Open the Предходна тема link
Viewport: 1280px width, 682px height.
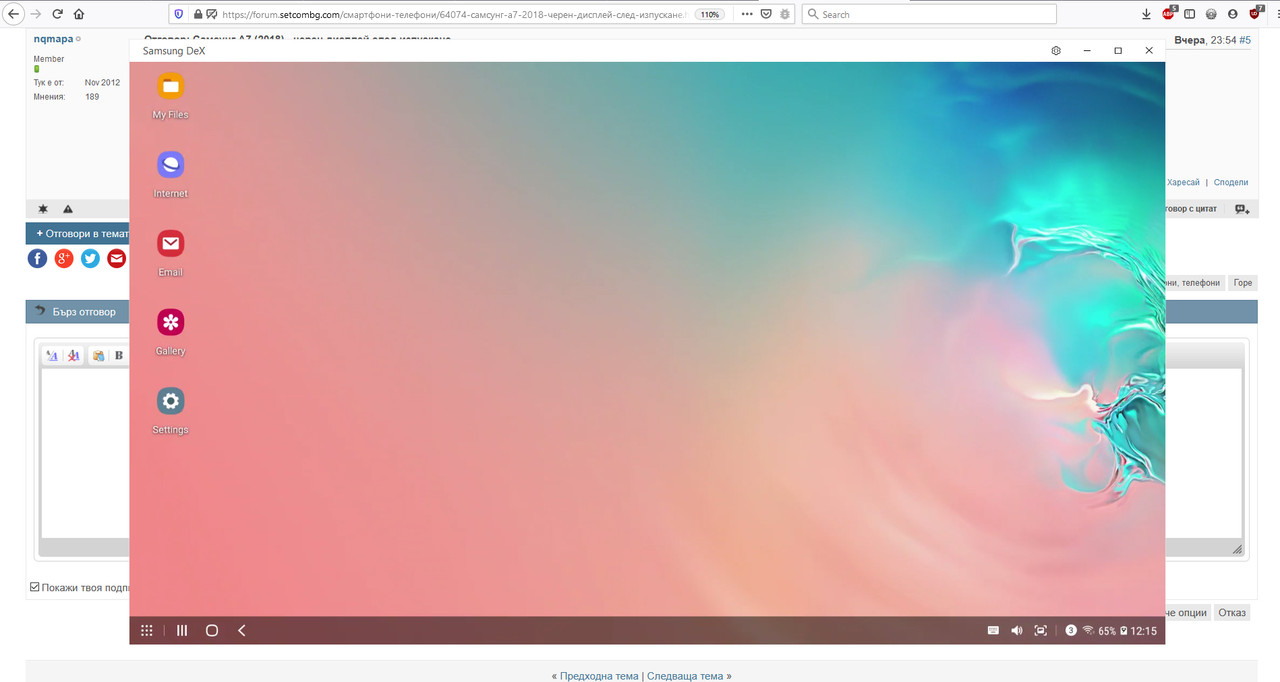pos(599,676)
